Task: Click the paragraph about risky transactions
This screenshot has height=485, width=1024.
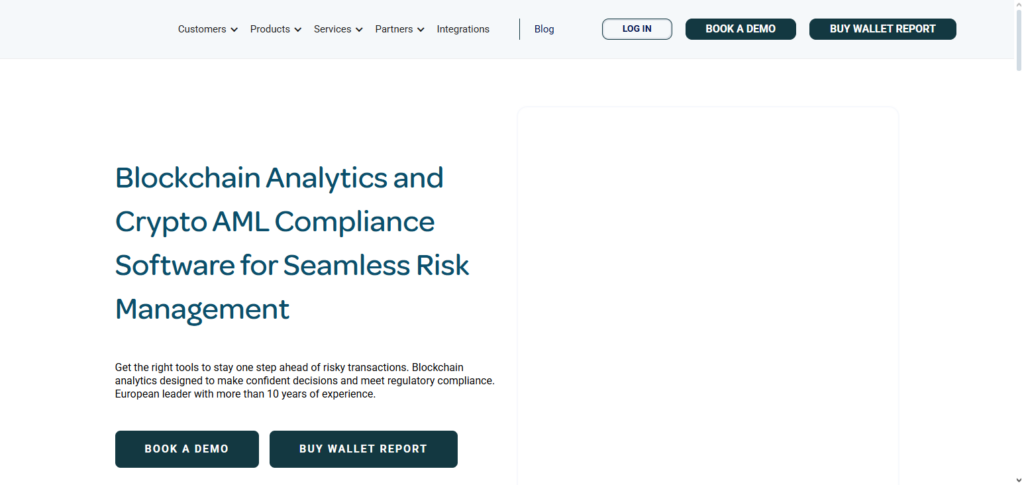Action: point(304,381)
